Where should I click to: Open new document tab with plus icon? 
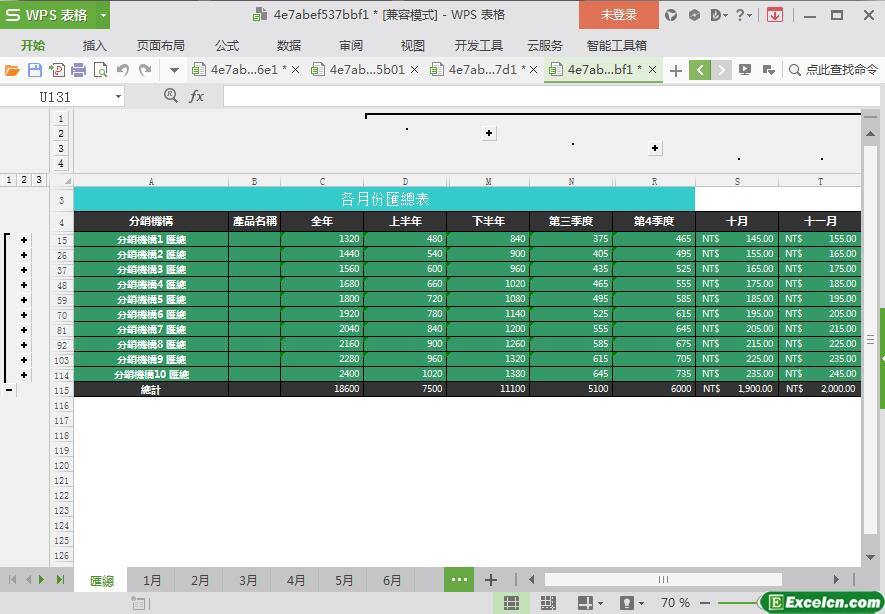click(x=676, y=70)
